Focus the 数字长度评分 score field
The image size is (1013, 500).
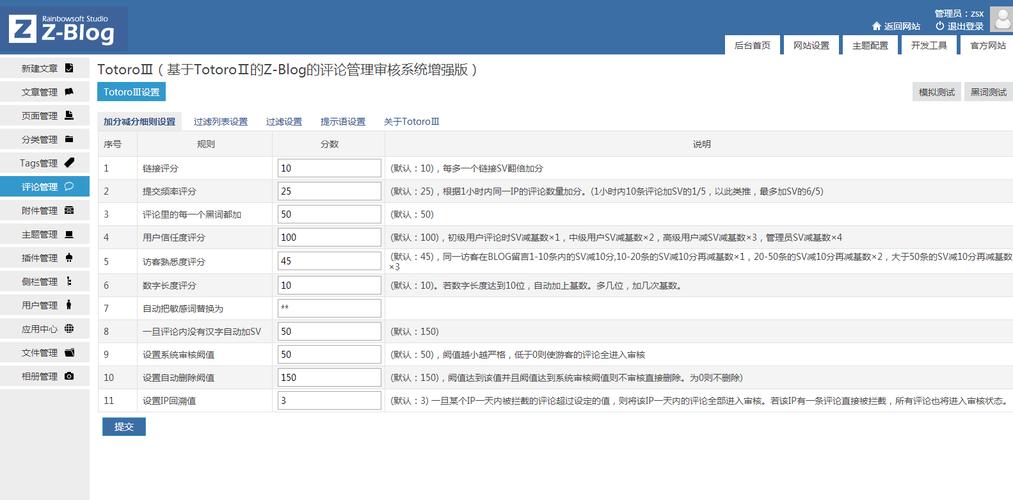coord(329,285)
